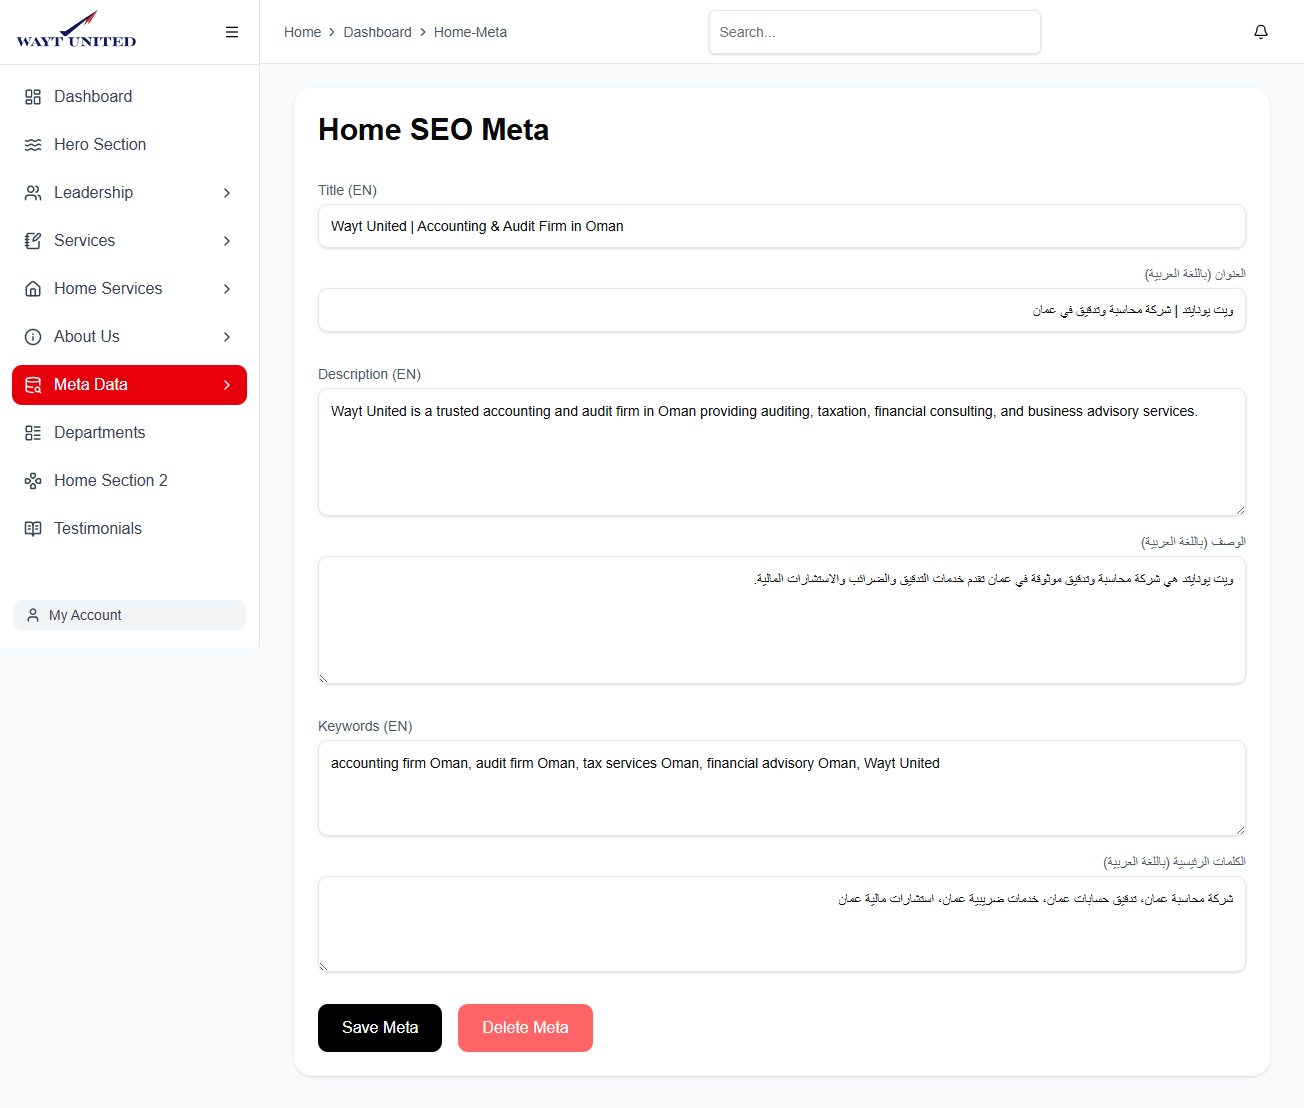Click the Home Services house icon
The width and height of the screenshot is (1304, 1108).
(x=33, y=289)
